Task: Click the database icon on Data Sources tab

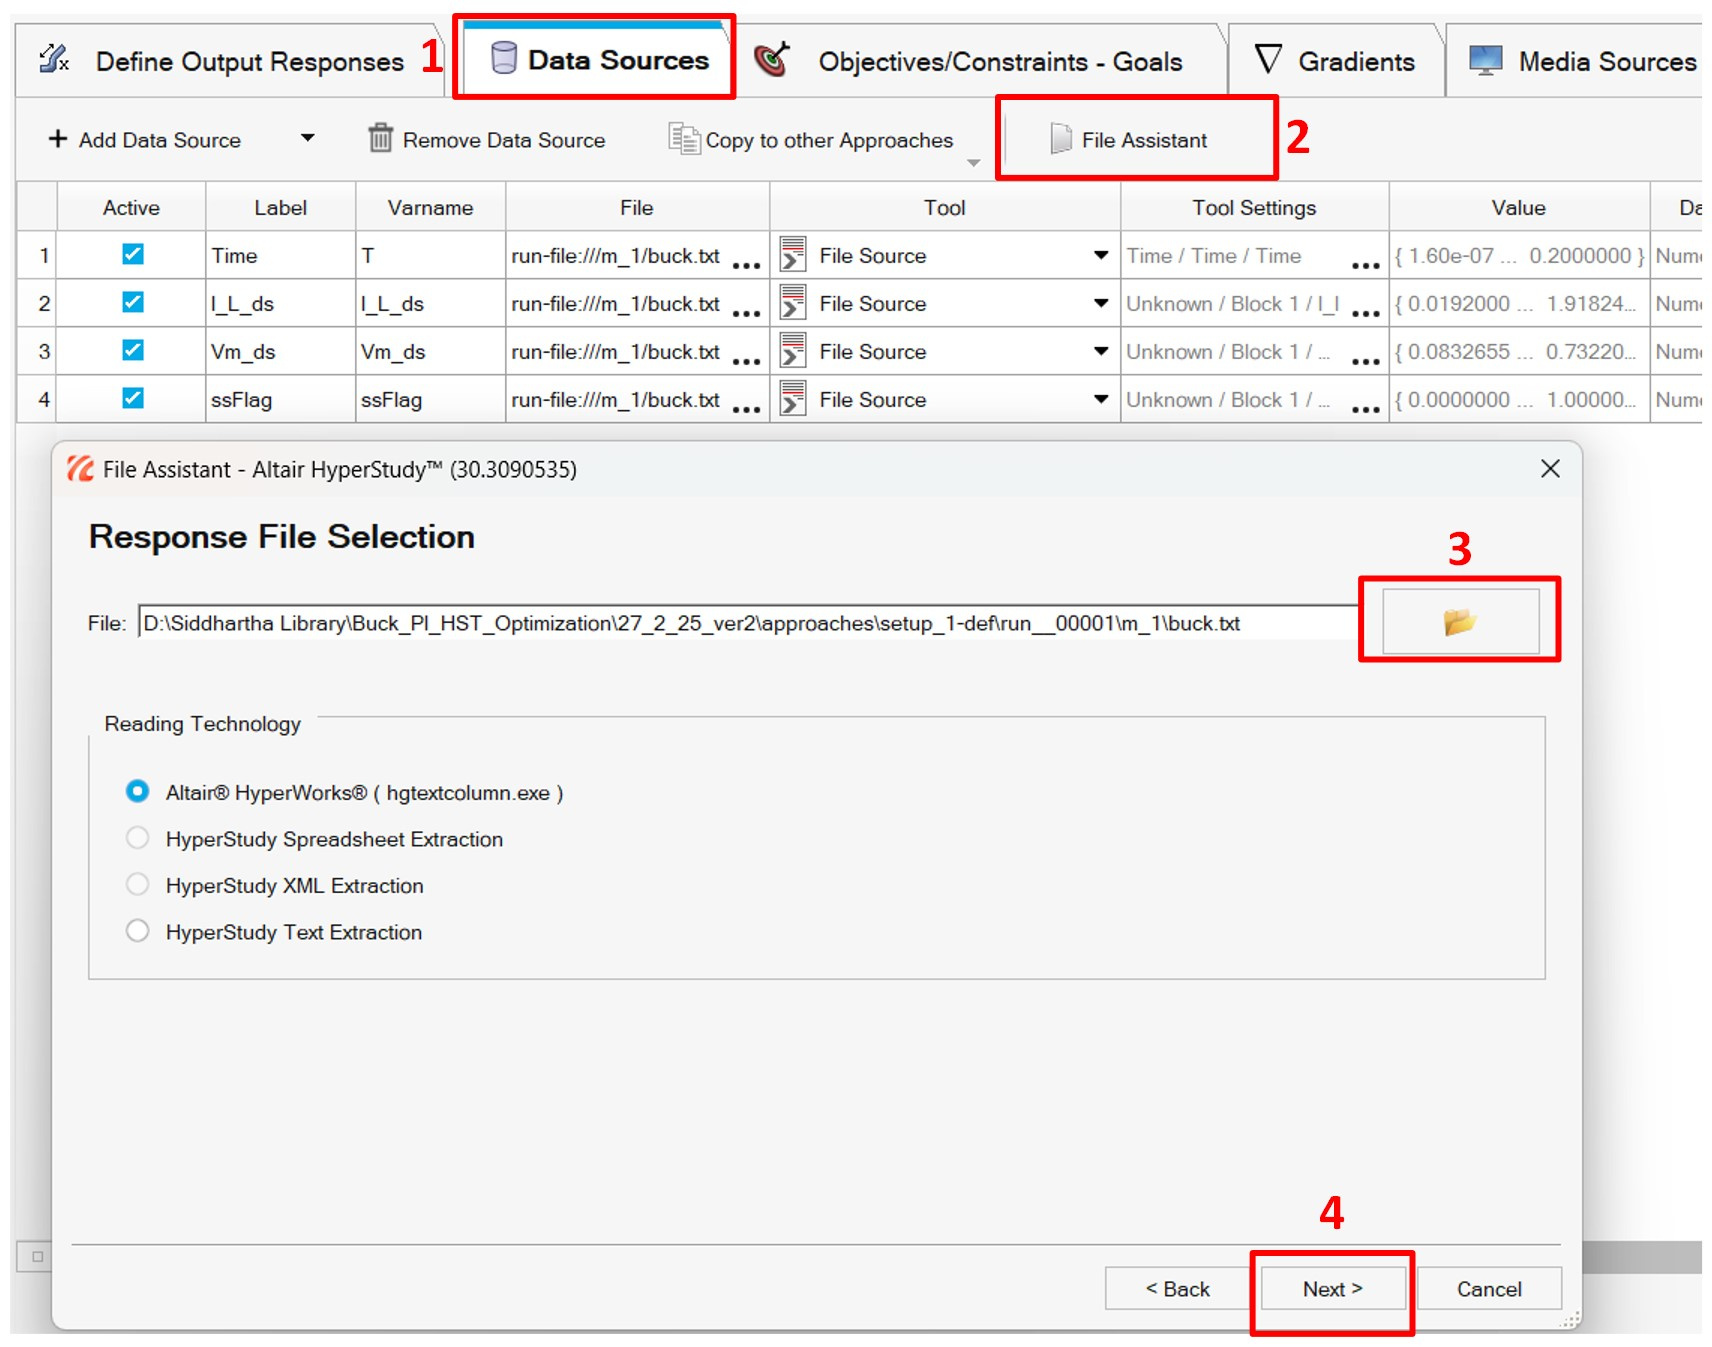Action: coord(504,58)
